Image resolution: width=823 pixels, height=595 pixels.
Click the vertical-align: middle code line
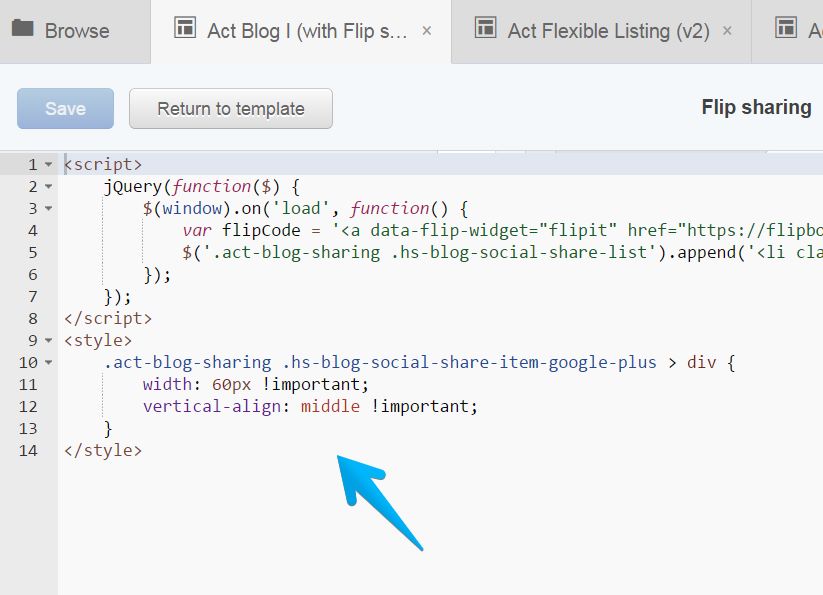pyautogui.click(x=310, y=407)
